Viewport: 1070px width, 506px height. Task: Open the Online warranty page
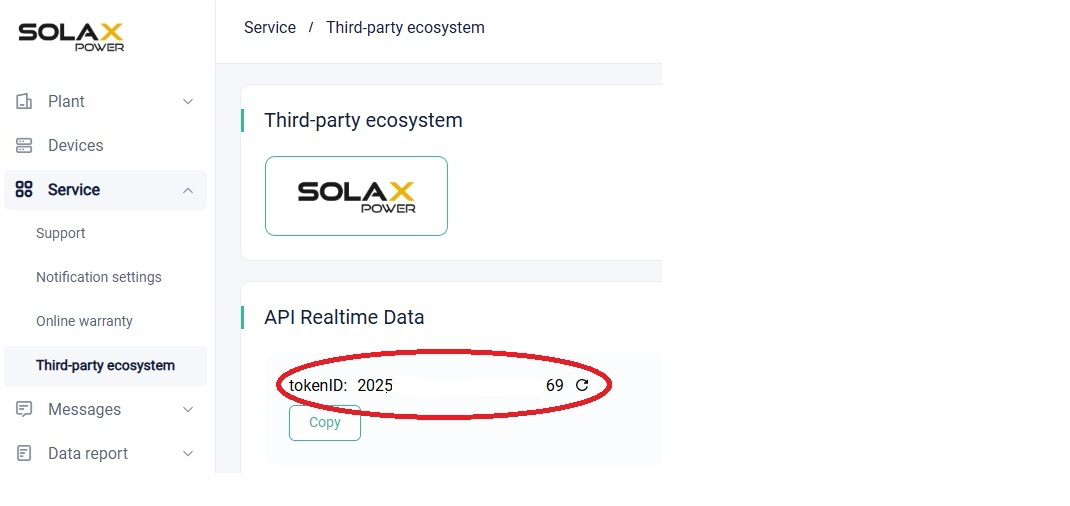coord(84,321)
